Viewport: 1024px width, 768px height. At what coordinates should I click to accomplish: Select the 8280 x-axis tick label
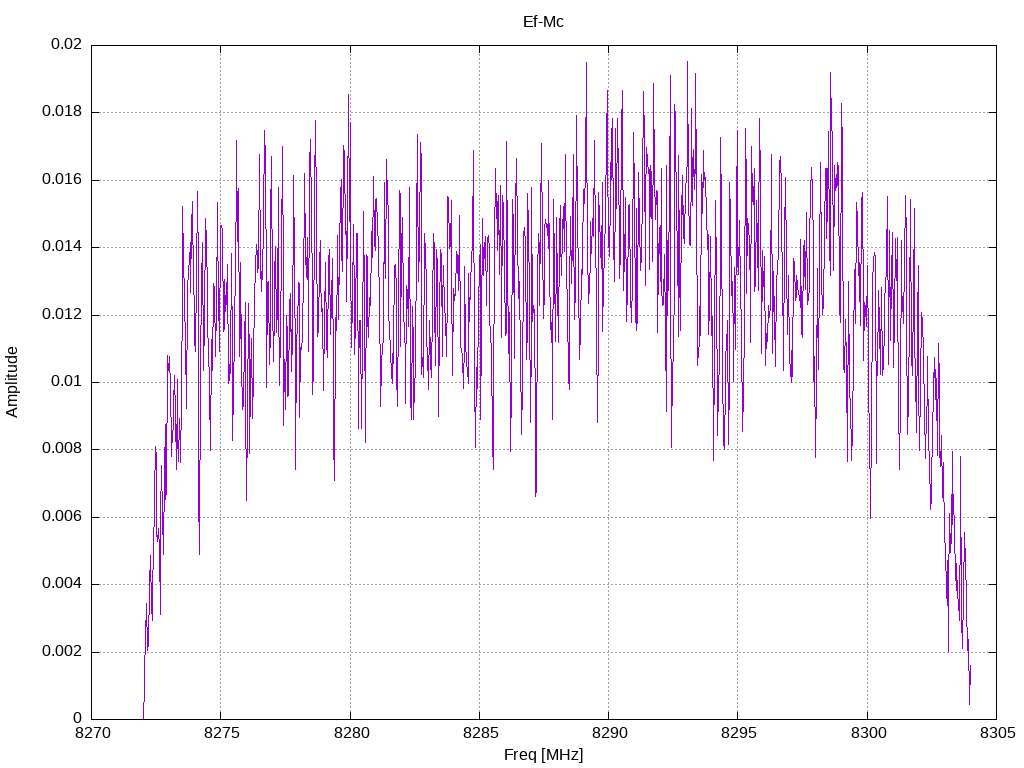pyautogui.click(x=351, y=733)
